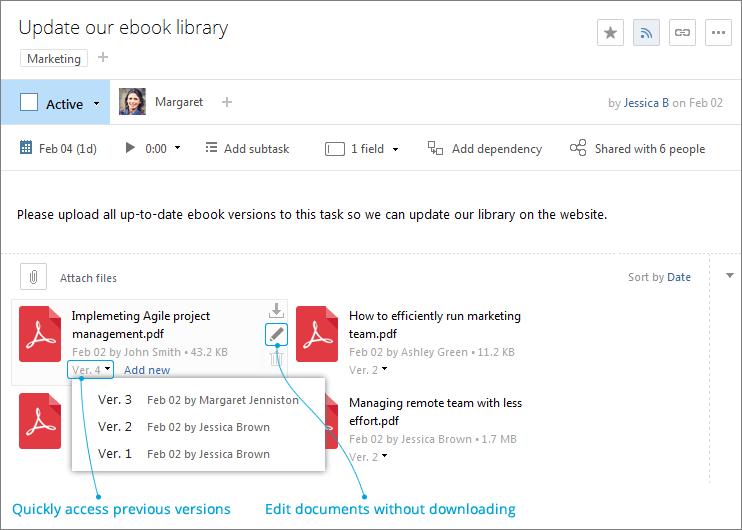Click the custom field icon

pos(335,149)
